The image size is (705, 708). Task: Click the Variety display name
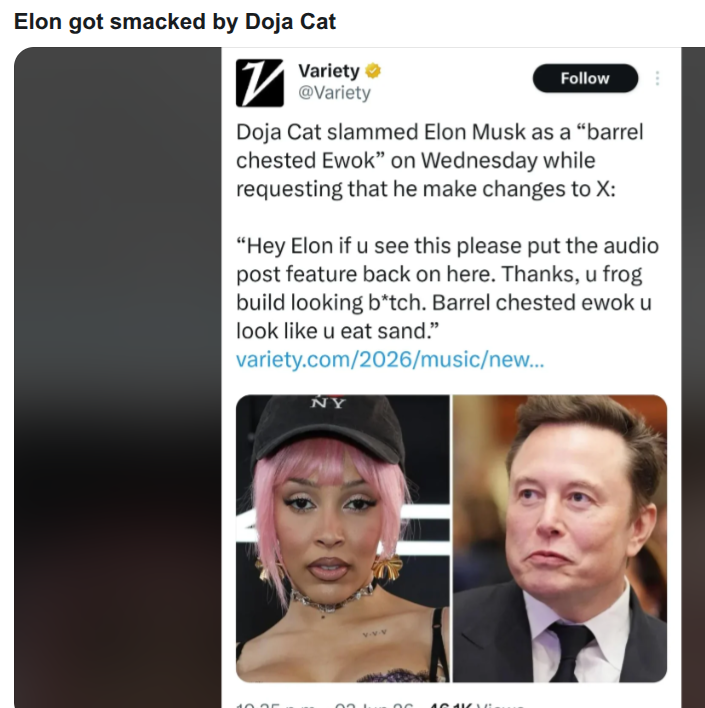329,70
